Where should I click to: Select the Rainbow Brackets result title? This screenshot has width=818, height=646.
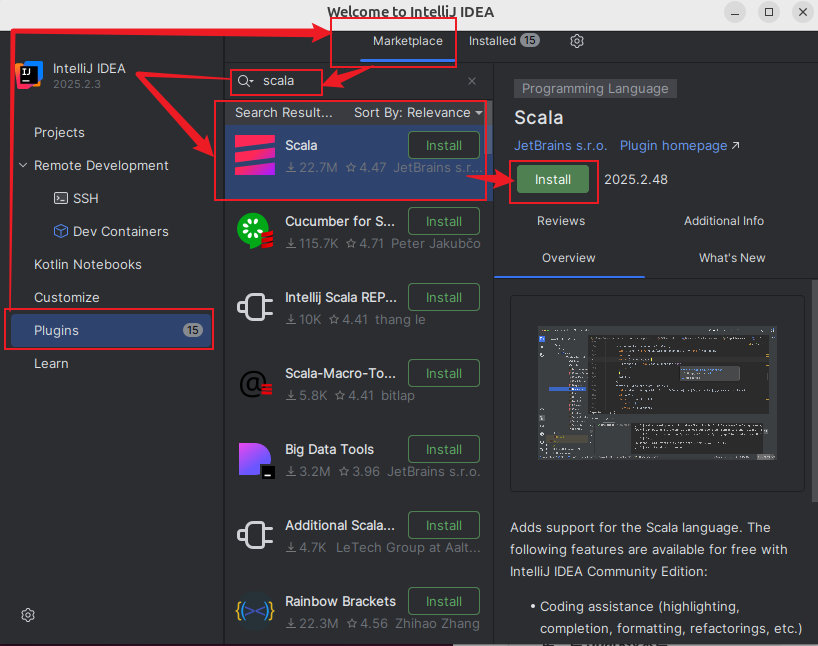pyautogui.click(x=340, y=601)
